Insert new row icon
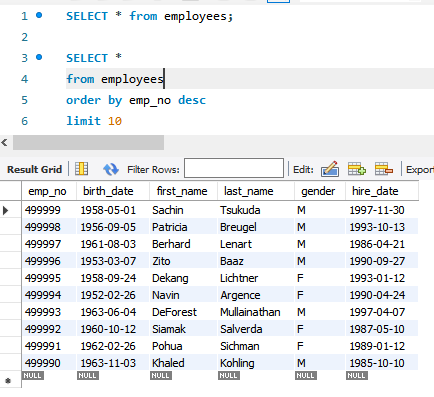The width and height of the screenshot is (434, 397). click(x=357, y=169)
